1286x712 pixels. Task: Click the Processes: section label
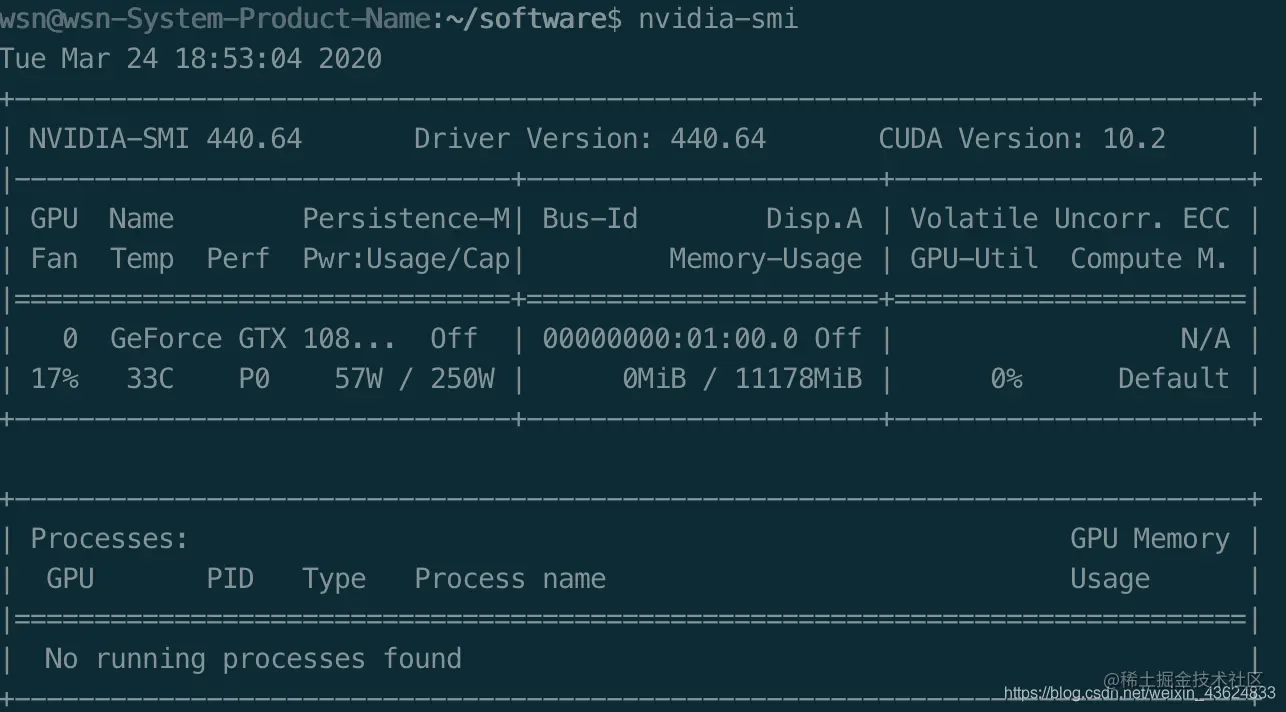tap(109, 539)
